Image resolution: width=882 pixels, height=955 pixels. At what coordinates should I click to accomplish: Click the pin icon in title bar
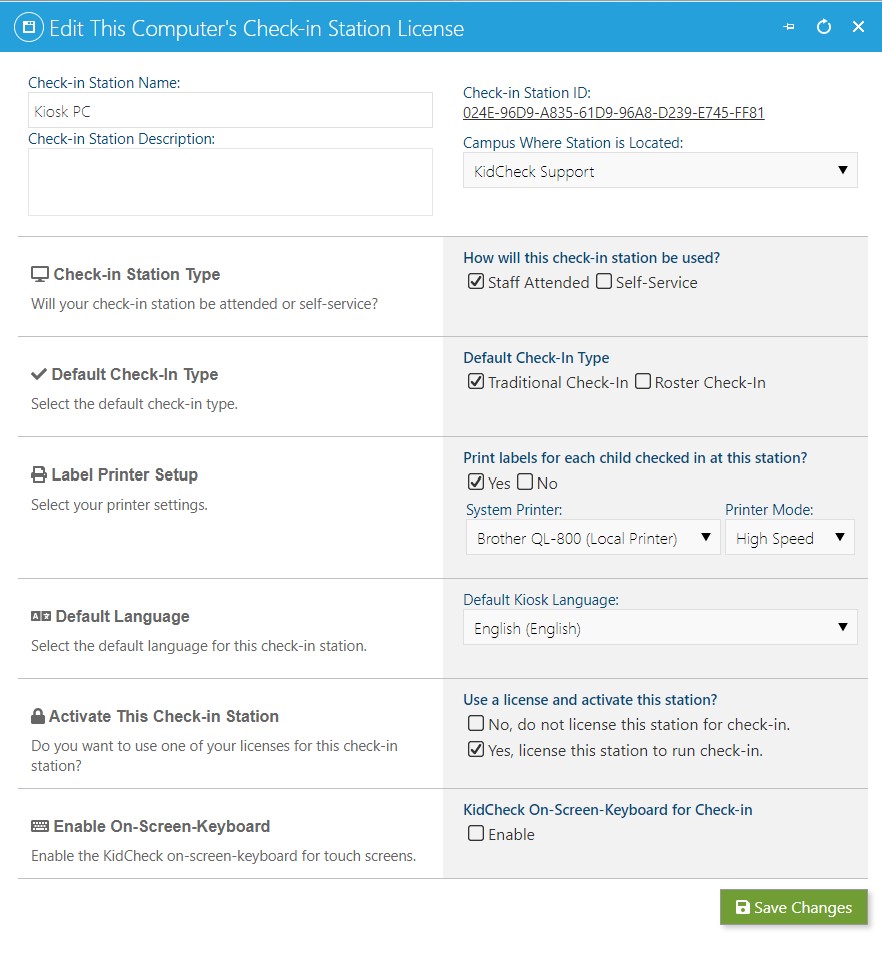789,27
